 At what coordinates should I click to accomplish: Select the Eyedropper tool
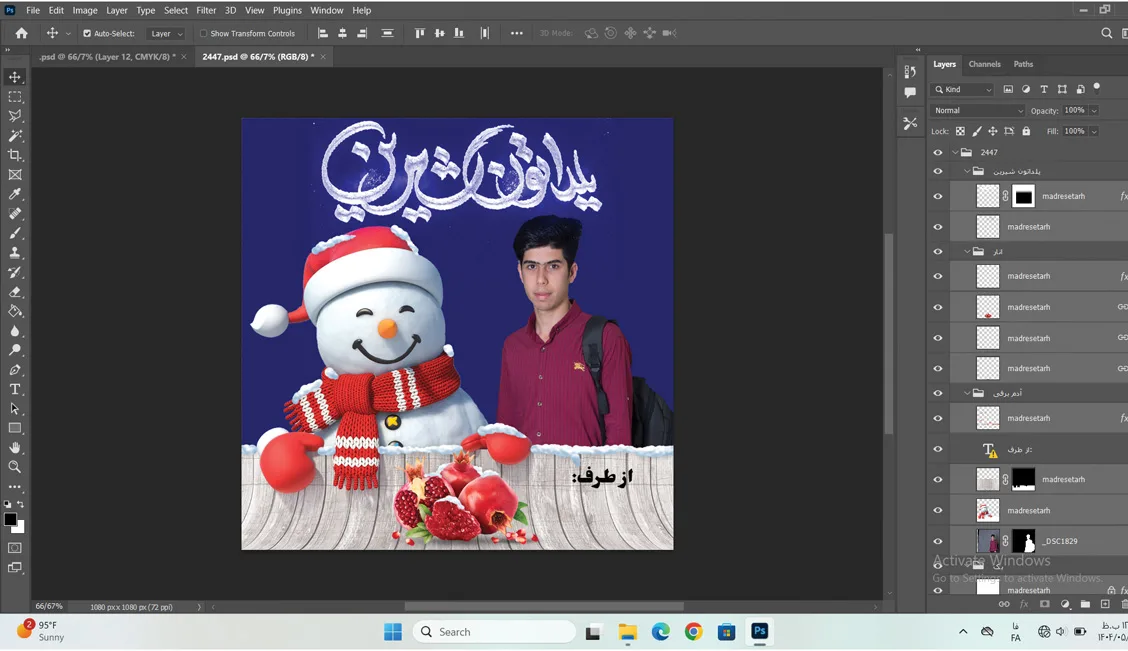coord(14,194)
